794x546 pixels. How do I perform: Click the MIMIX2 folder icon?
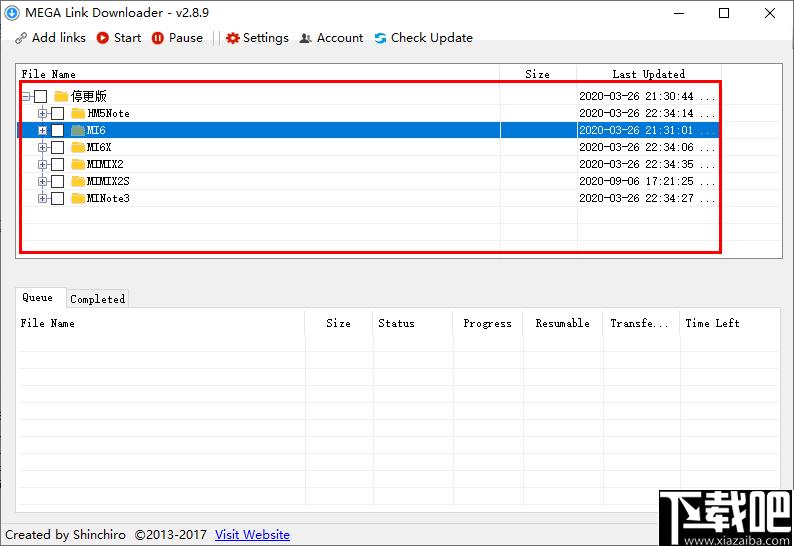point(78,164)
